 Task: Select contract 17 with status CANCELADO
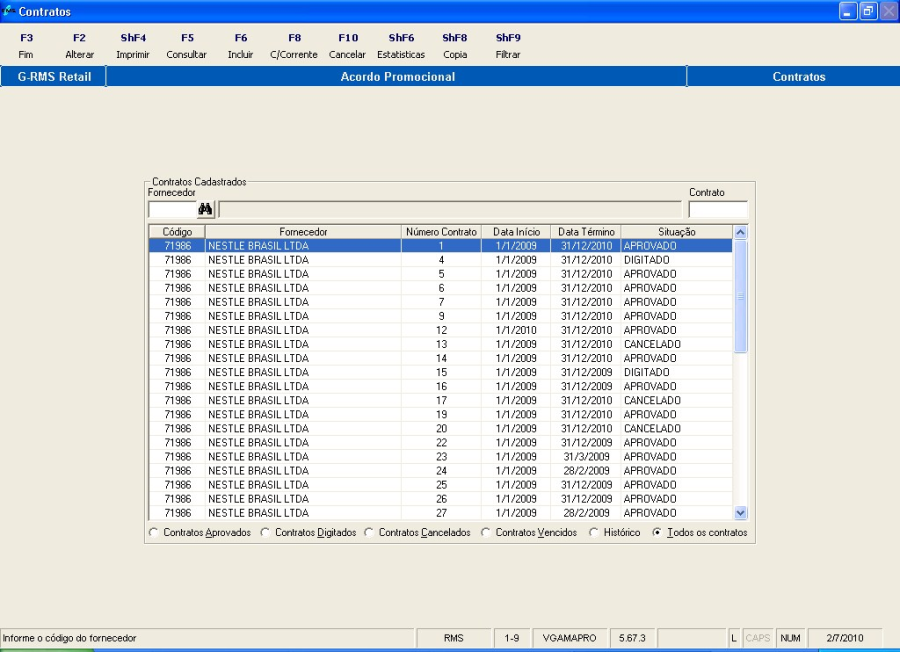441,401
